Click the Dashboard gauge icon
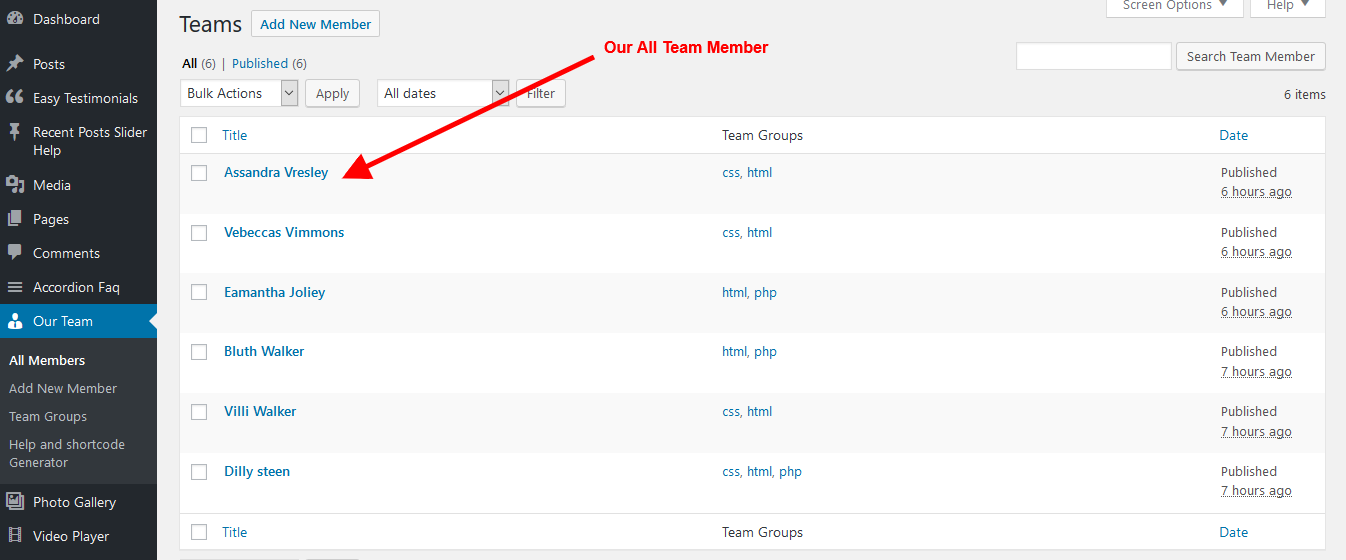1346x560 pixels. (x=15, y=19)
